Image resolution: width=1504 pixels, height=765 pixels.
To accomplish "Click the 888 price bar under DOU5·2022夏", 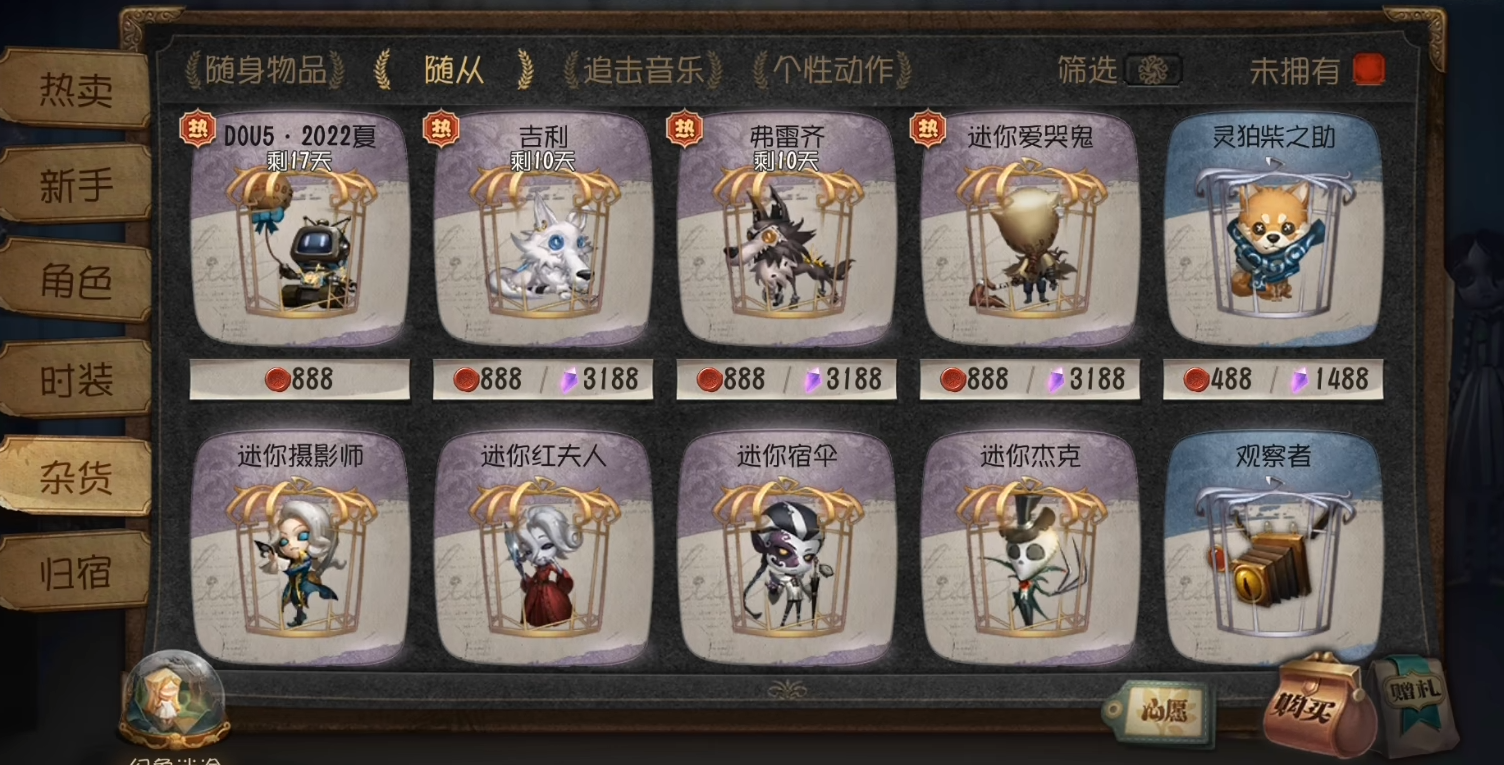I will click(299, 379).
